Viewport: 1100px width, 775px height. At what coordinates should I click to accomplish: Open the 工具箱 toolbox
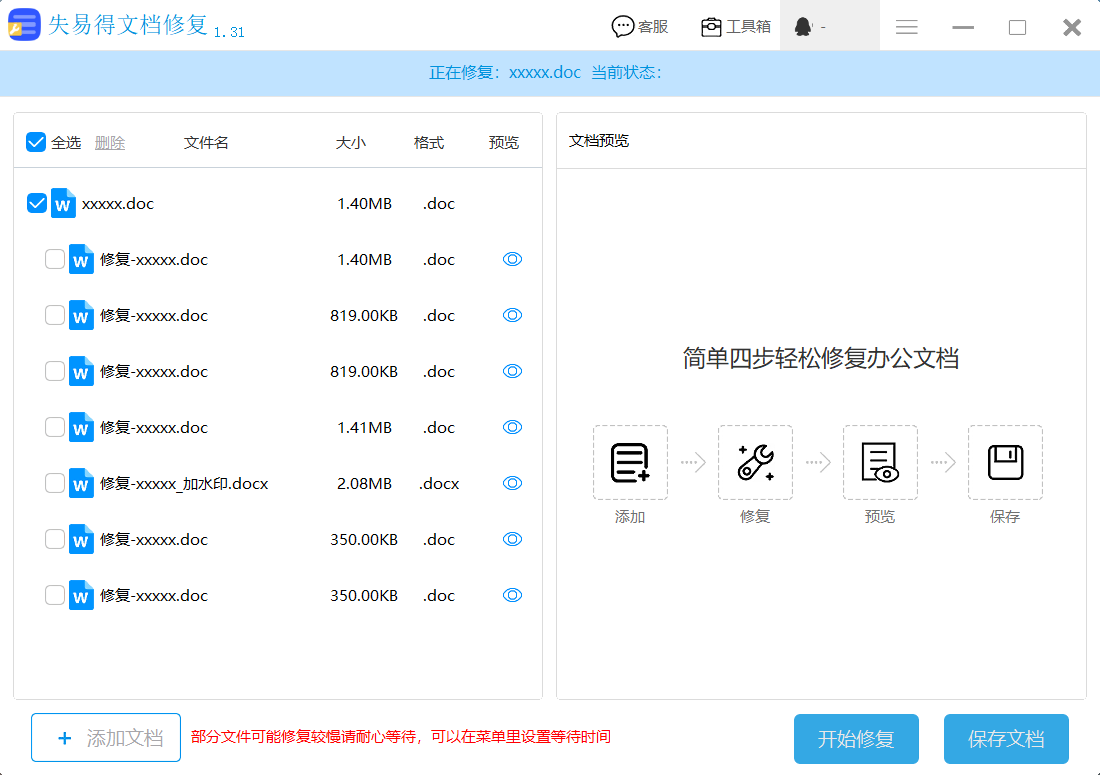736,27
